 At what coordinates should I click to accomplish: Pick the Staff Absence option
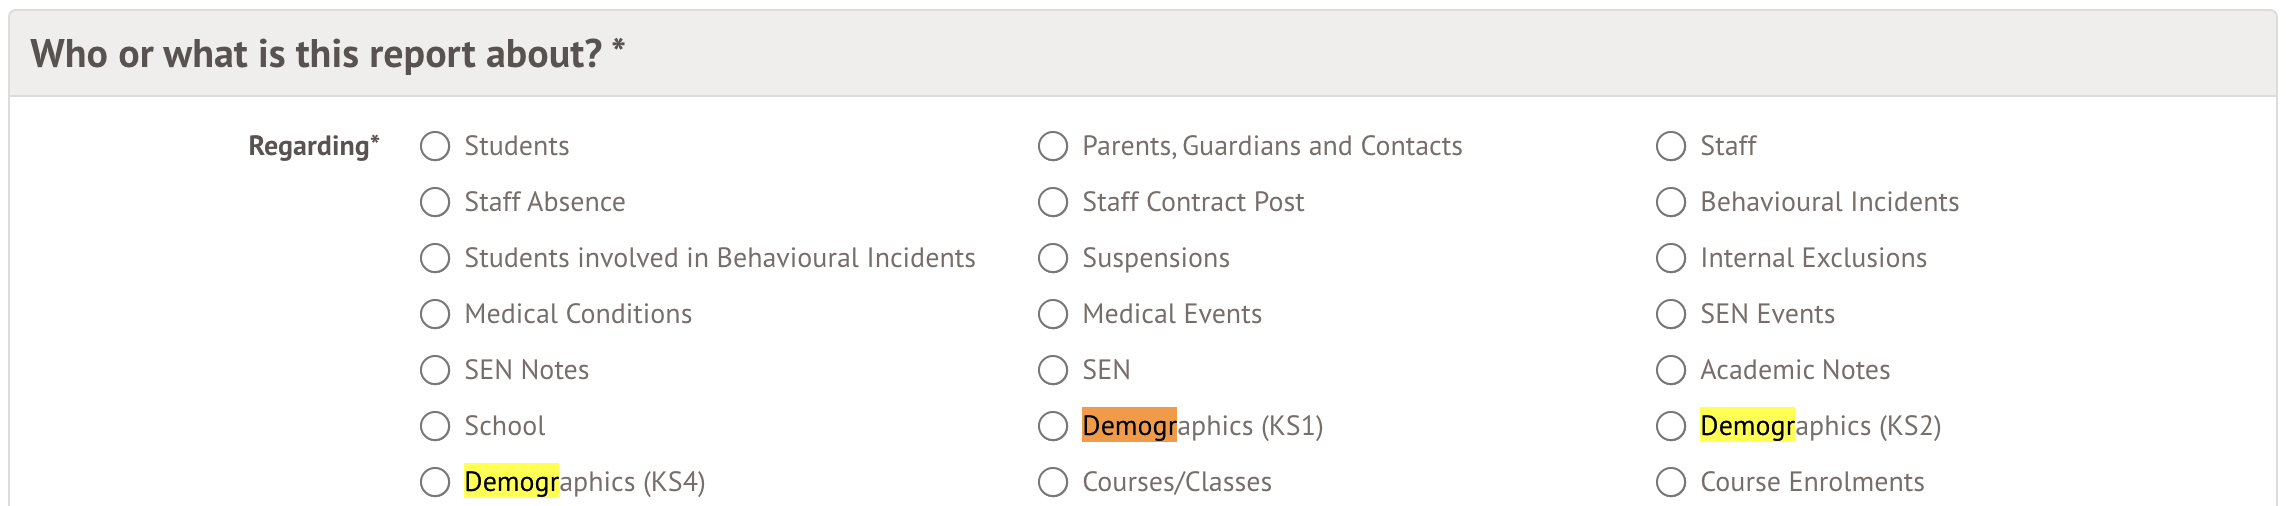tap(435, 202)
